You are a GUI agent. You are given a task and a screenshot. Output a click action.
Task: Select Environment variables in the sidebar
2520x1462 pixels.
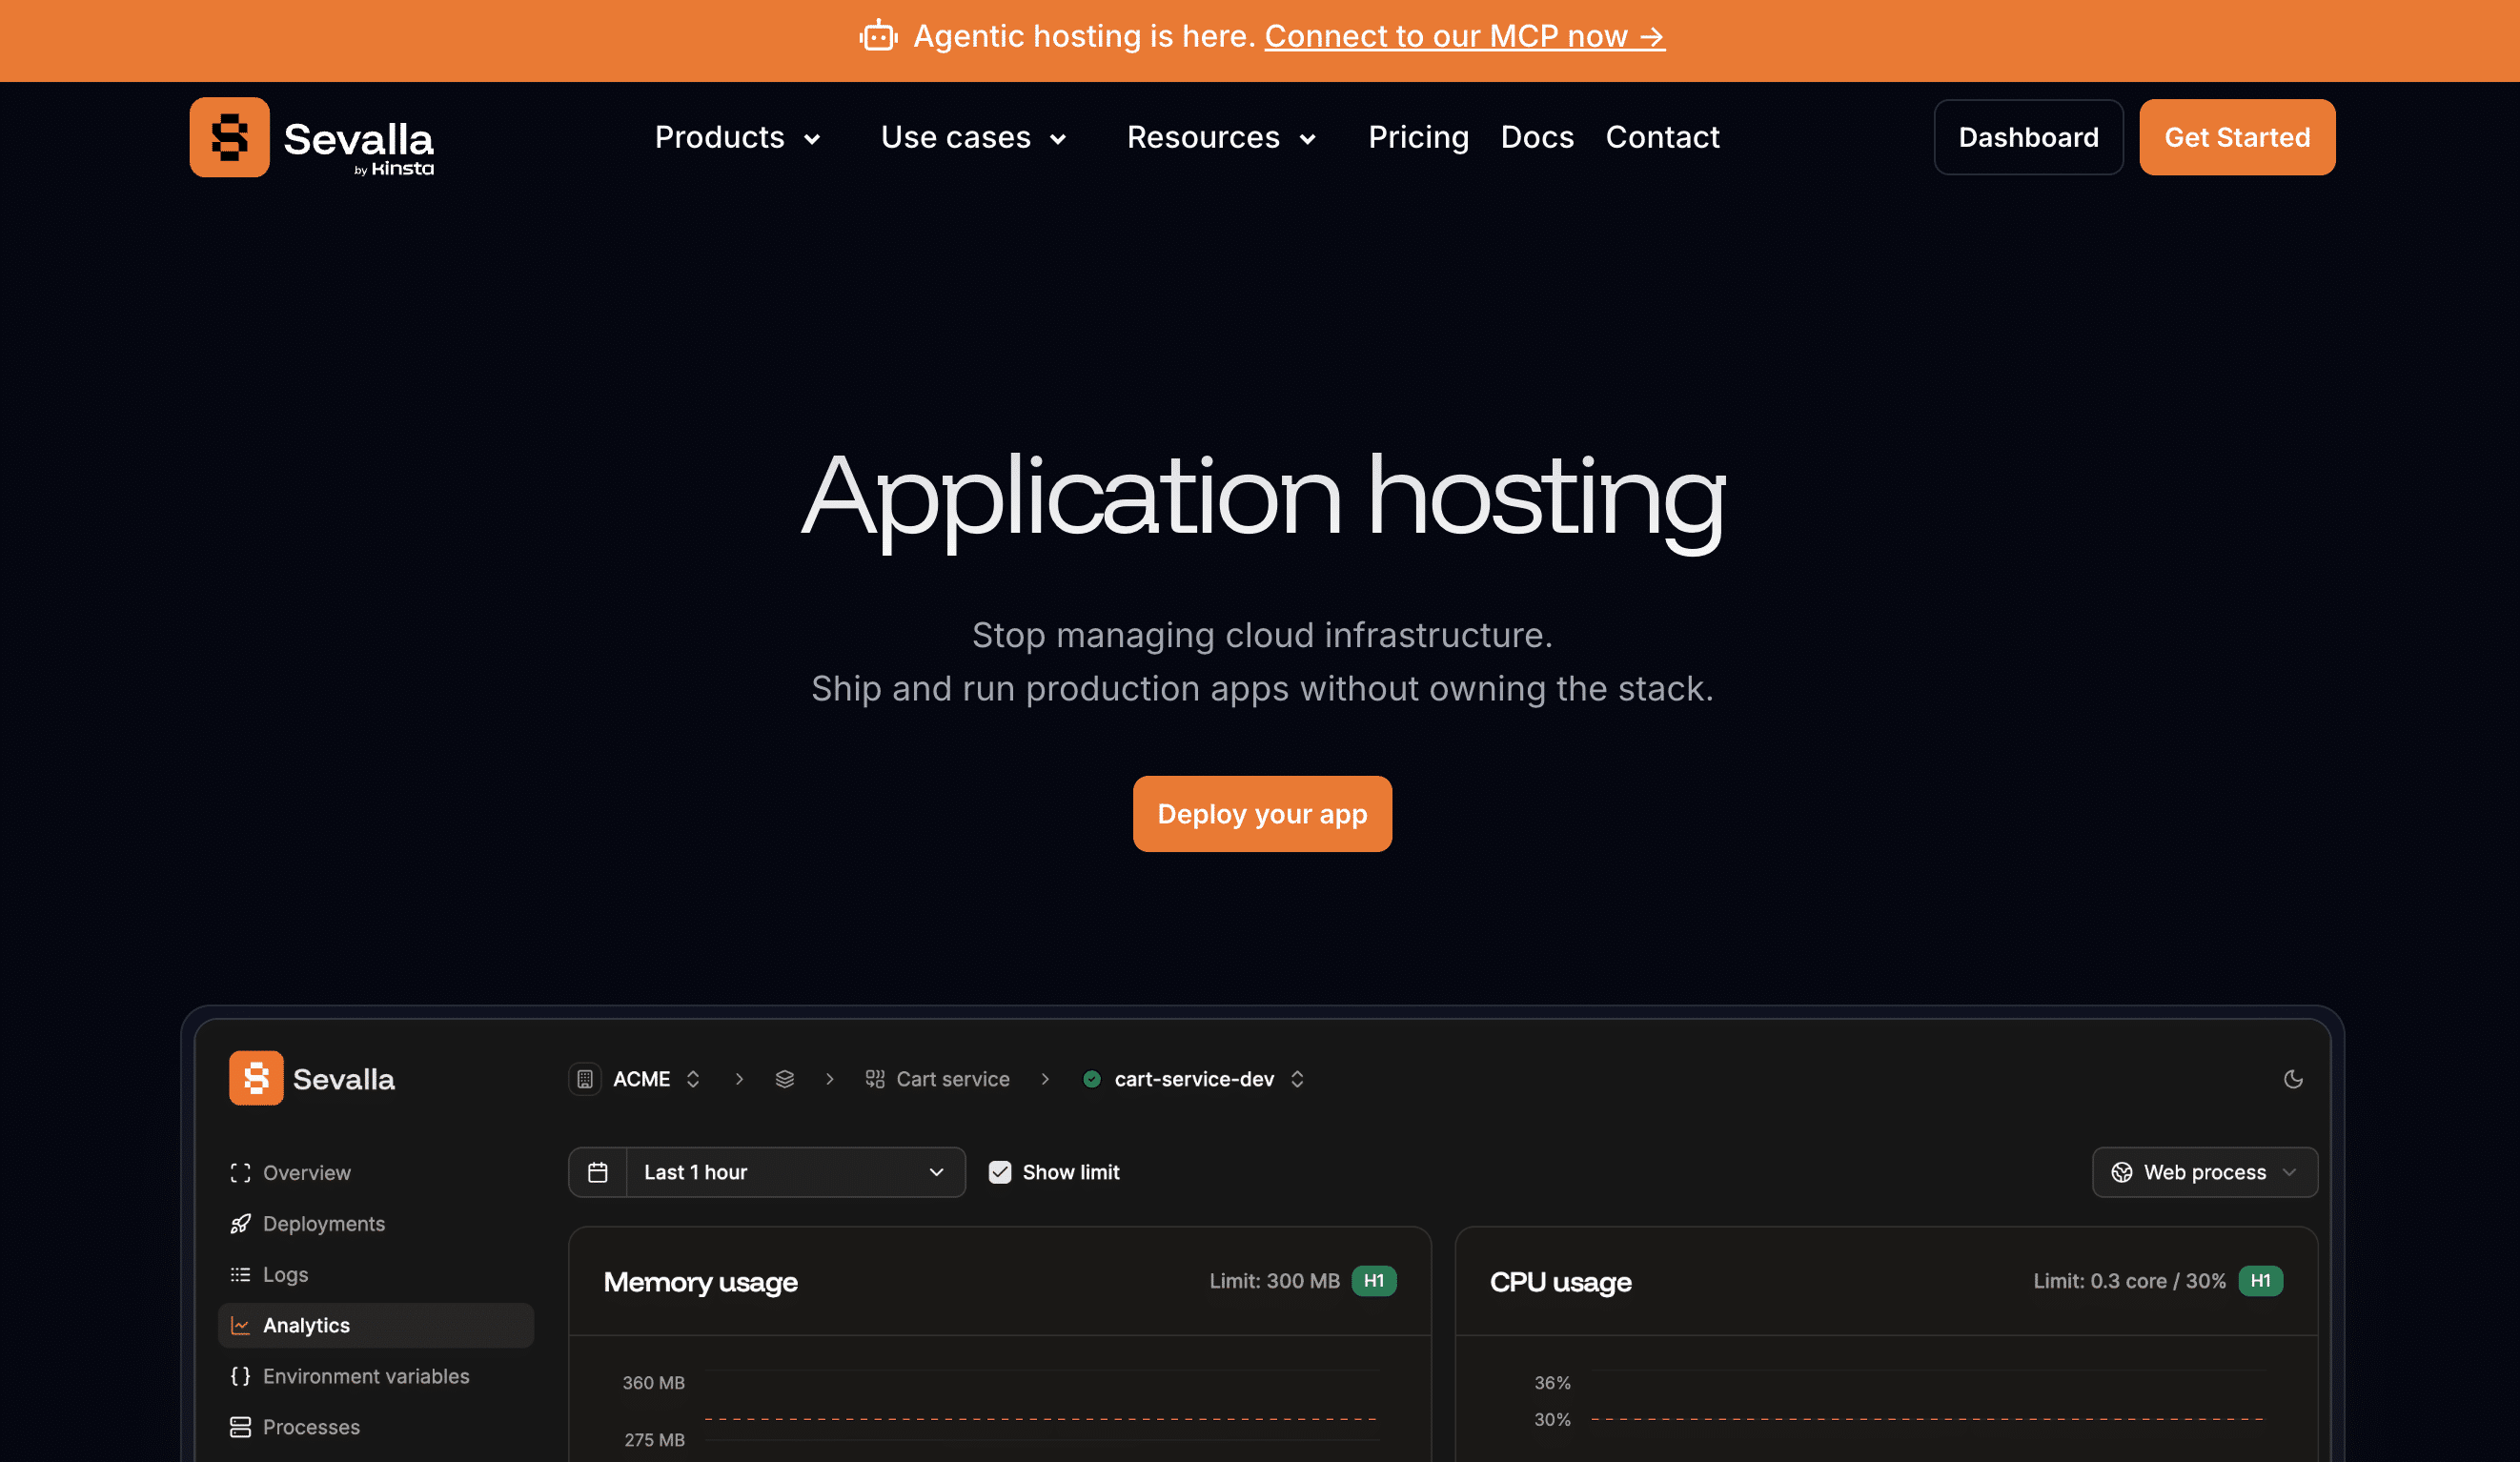[376, 1376]
